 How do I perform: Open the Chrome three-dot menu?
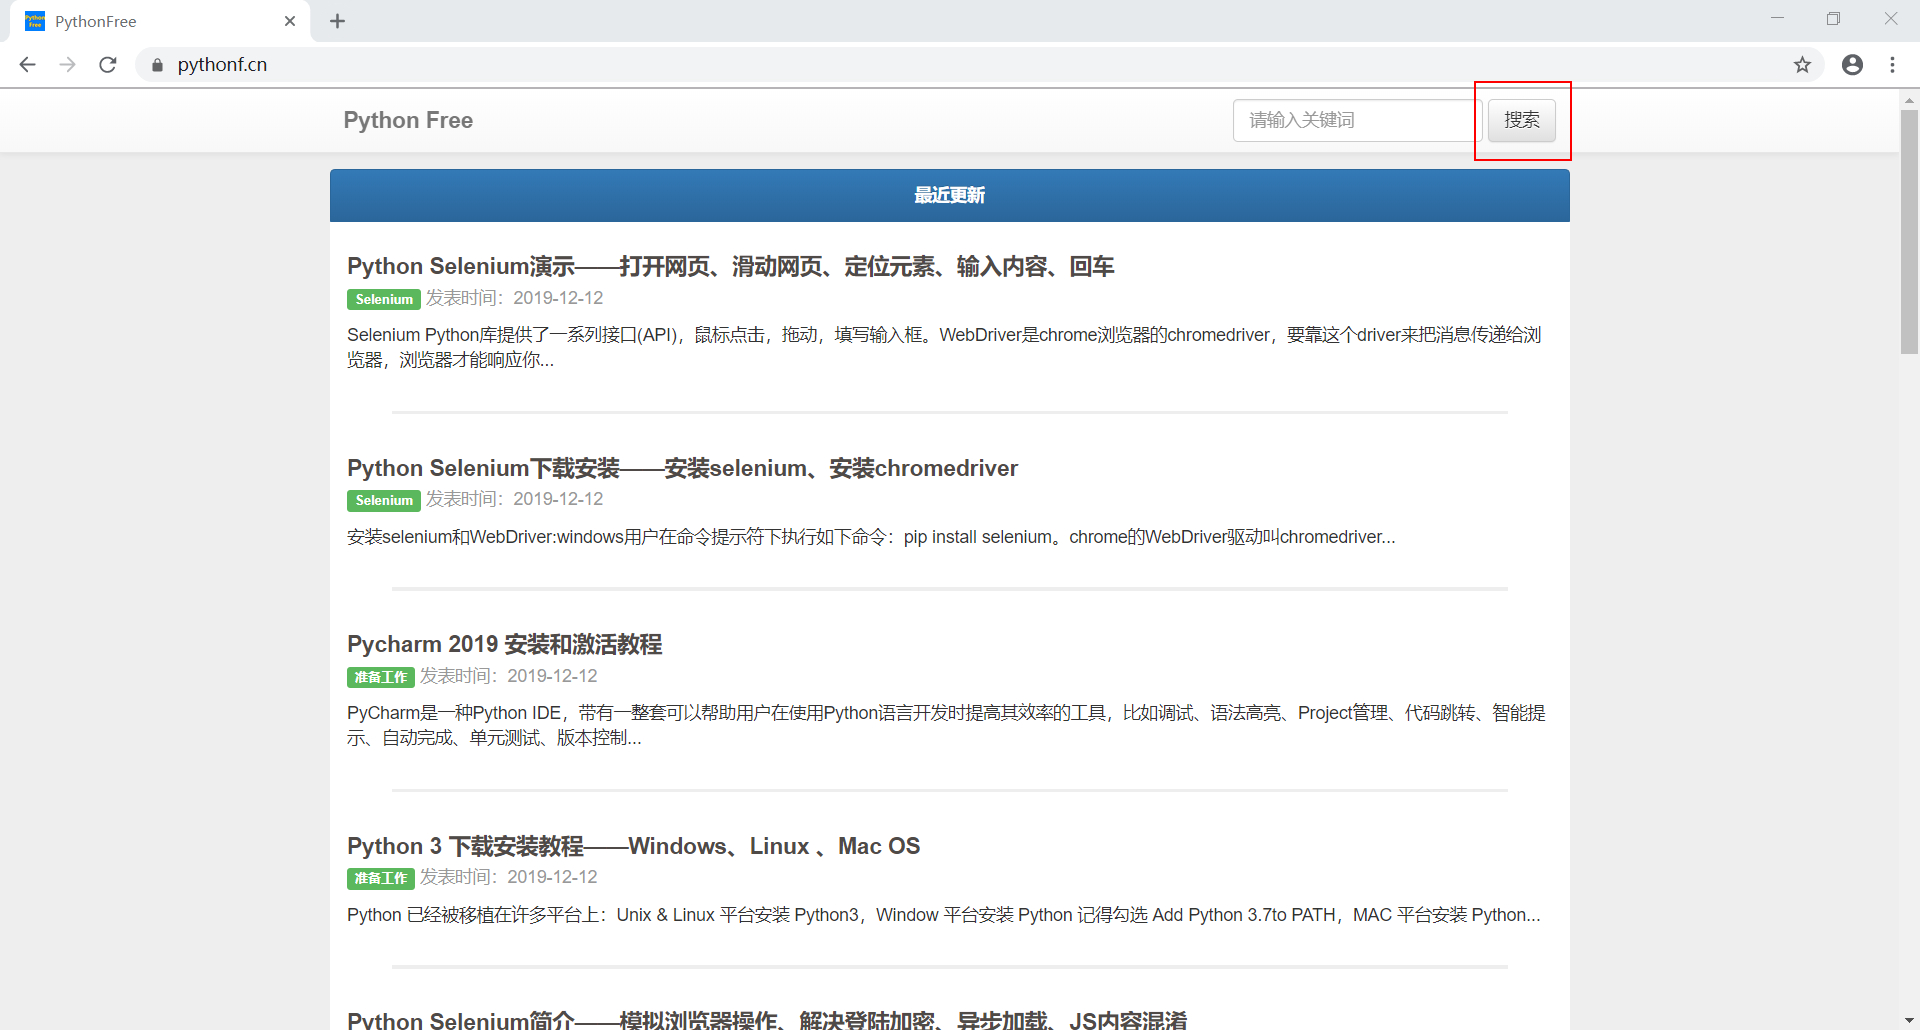(1892, 65)
